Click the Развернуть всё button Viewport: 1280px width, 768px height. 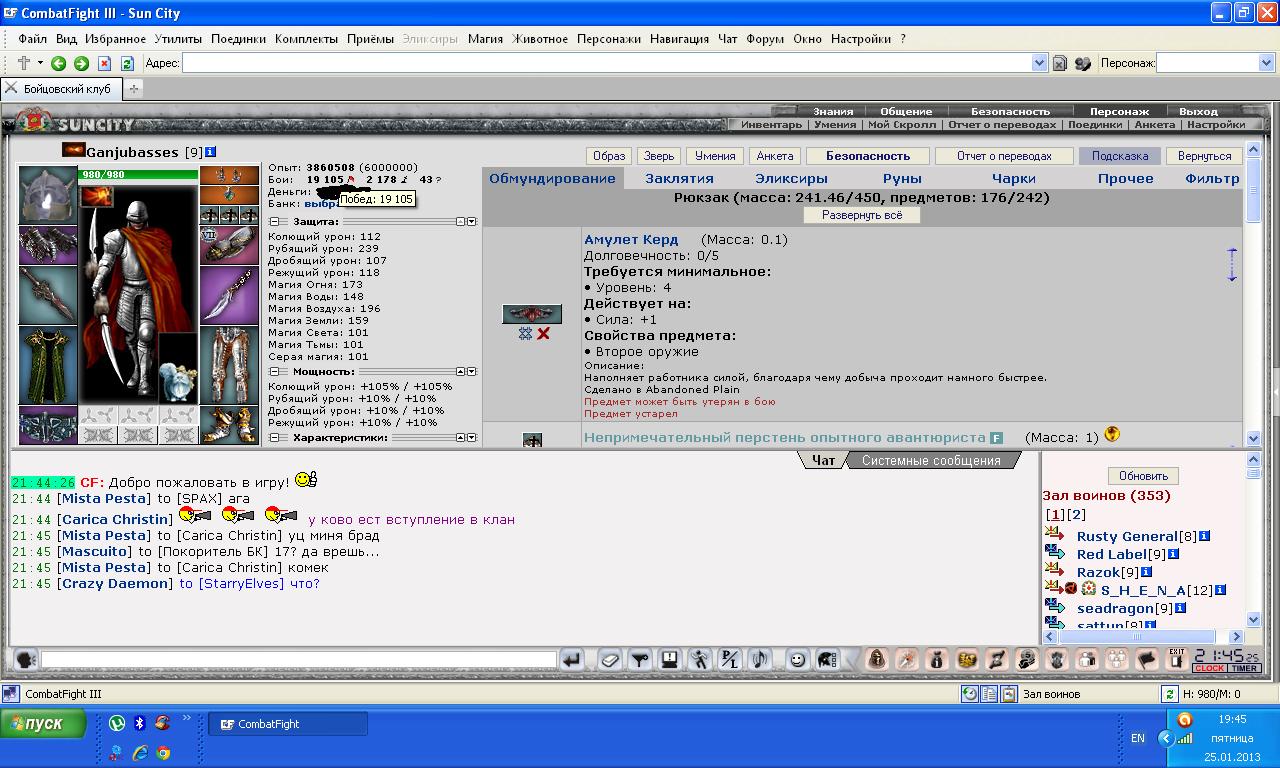coord(862,215)
